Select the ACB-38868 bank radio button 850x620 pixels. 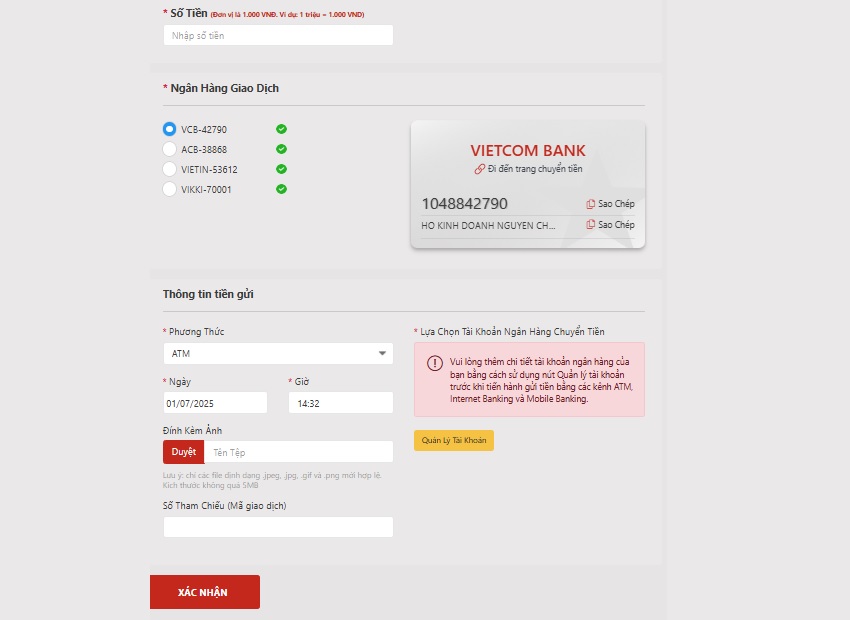[169, 149]
